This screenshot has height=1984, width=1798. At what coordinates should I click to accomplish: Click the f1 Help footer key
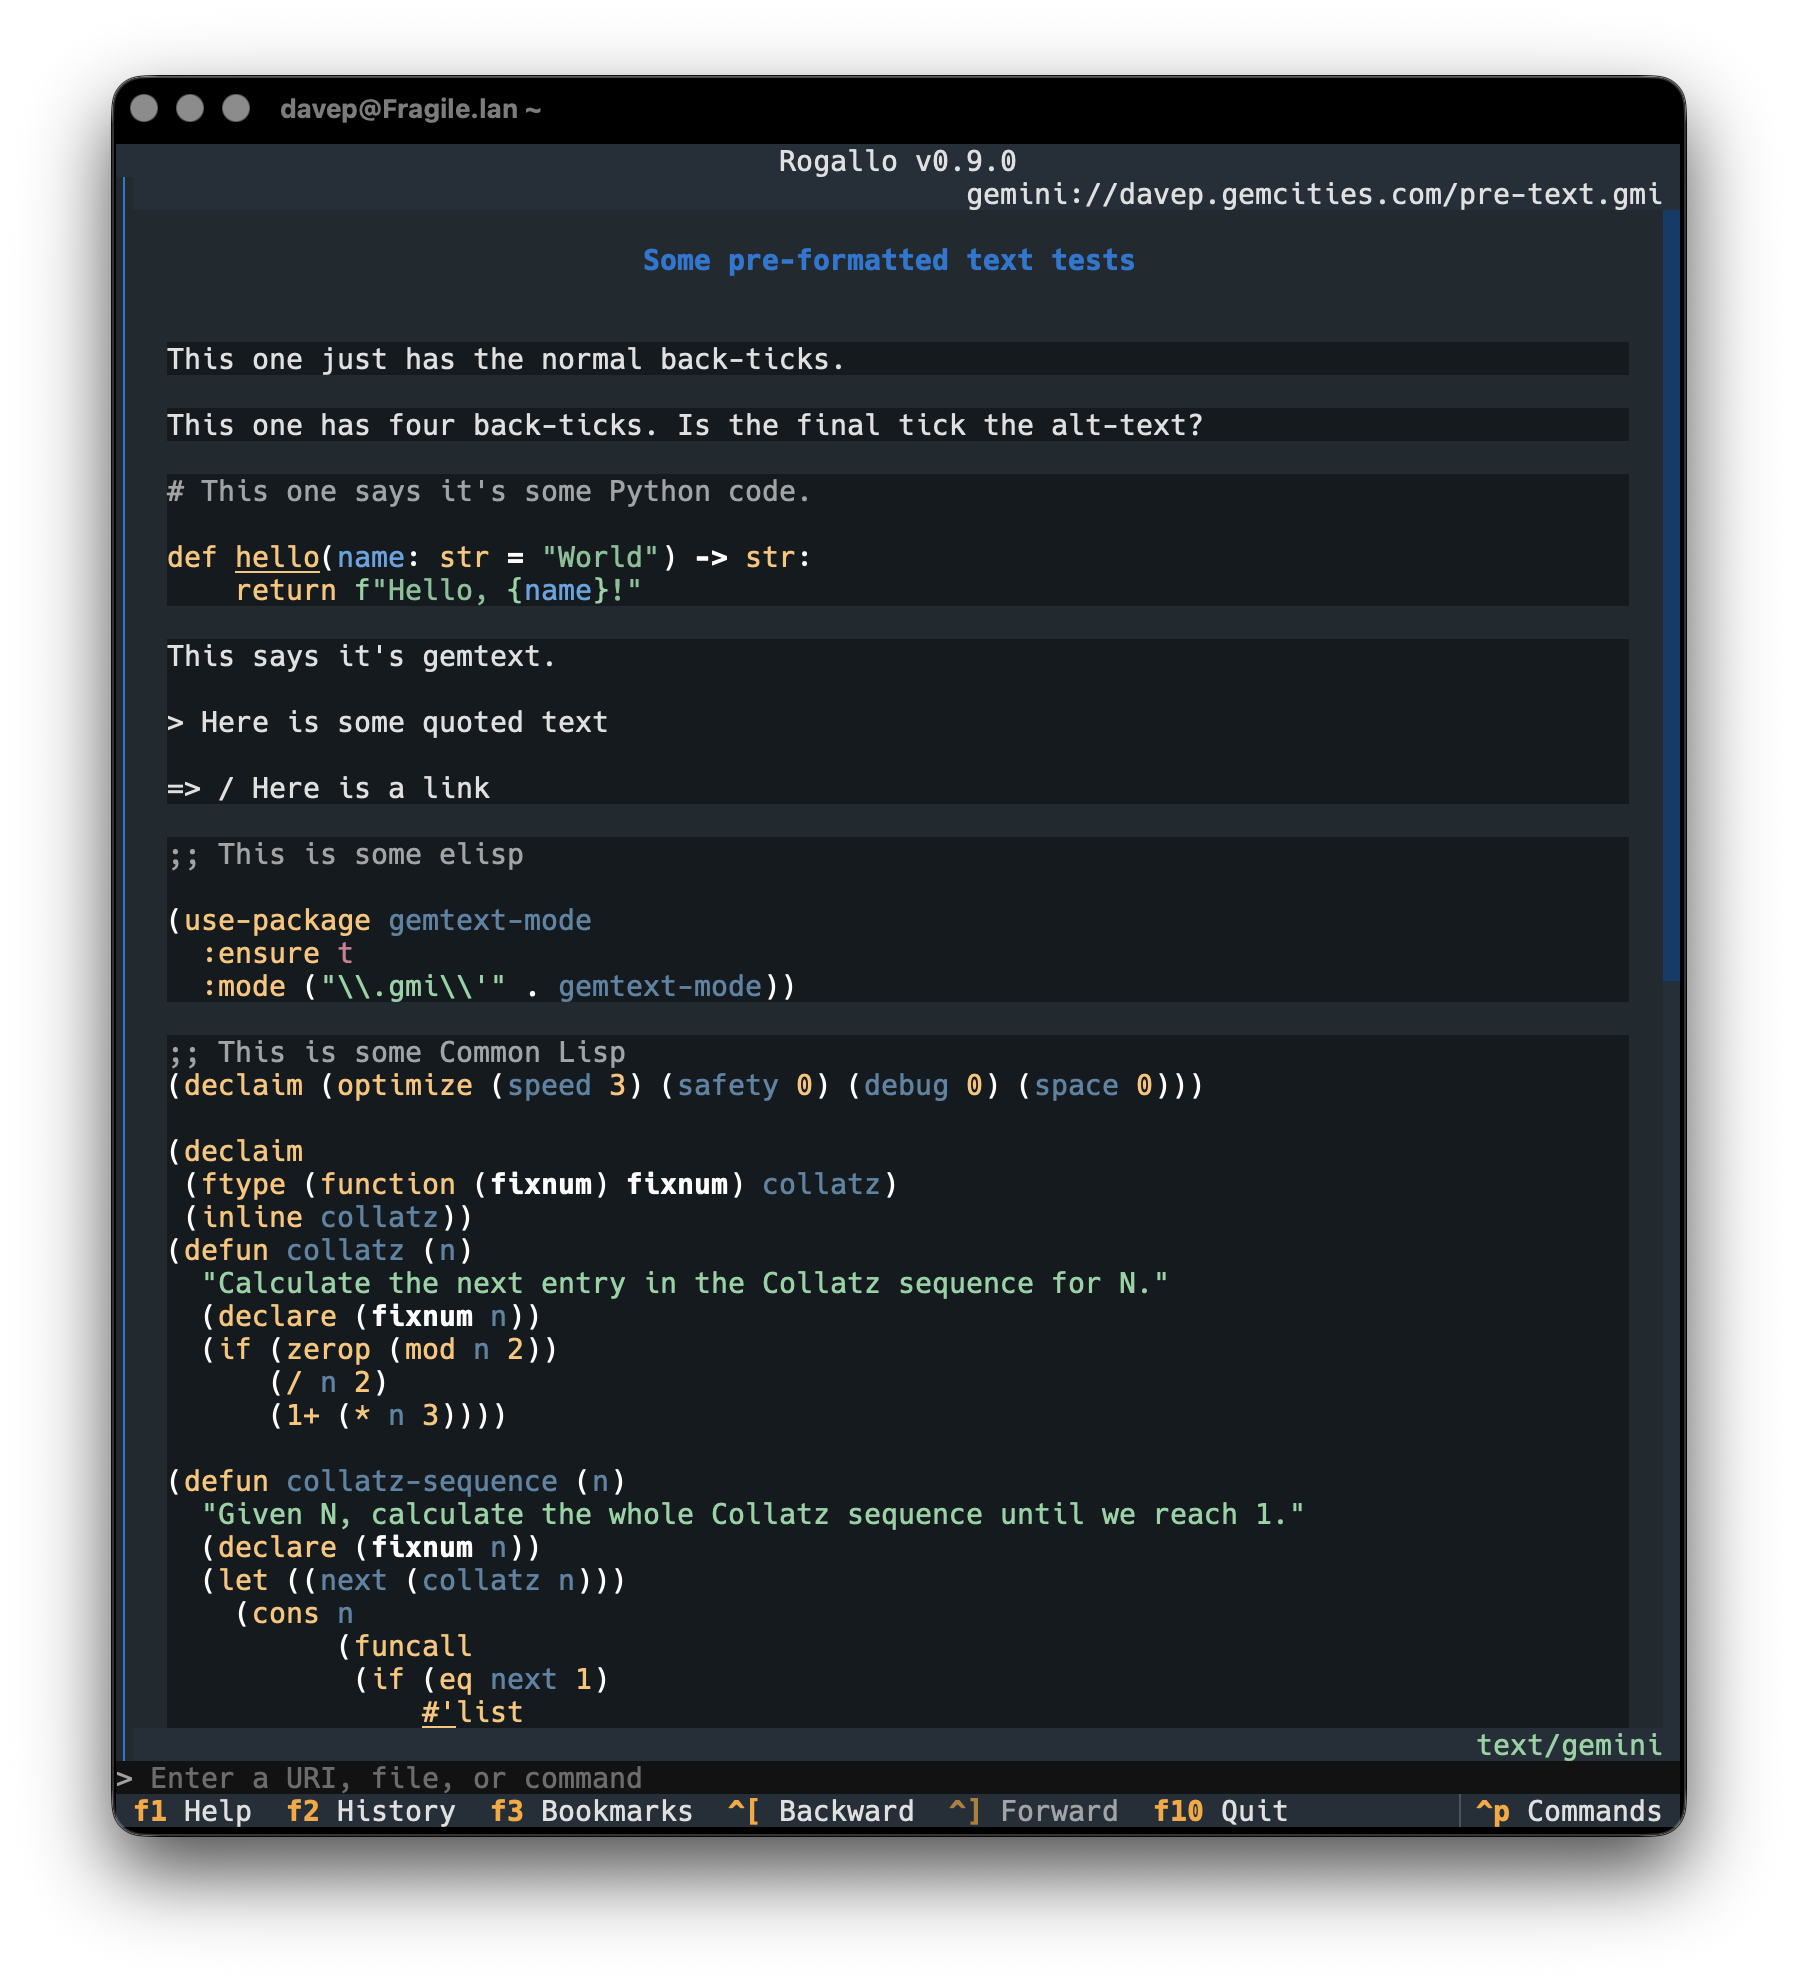click(x=192, y=1811)
